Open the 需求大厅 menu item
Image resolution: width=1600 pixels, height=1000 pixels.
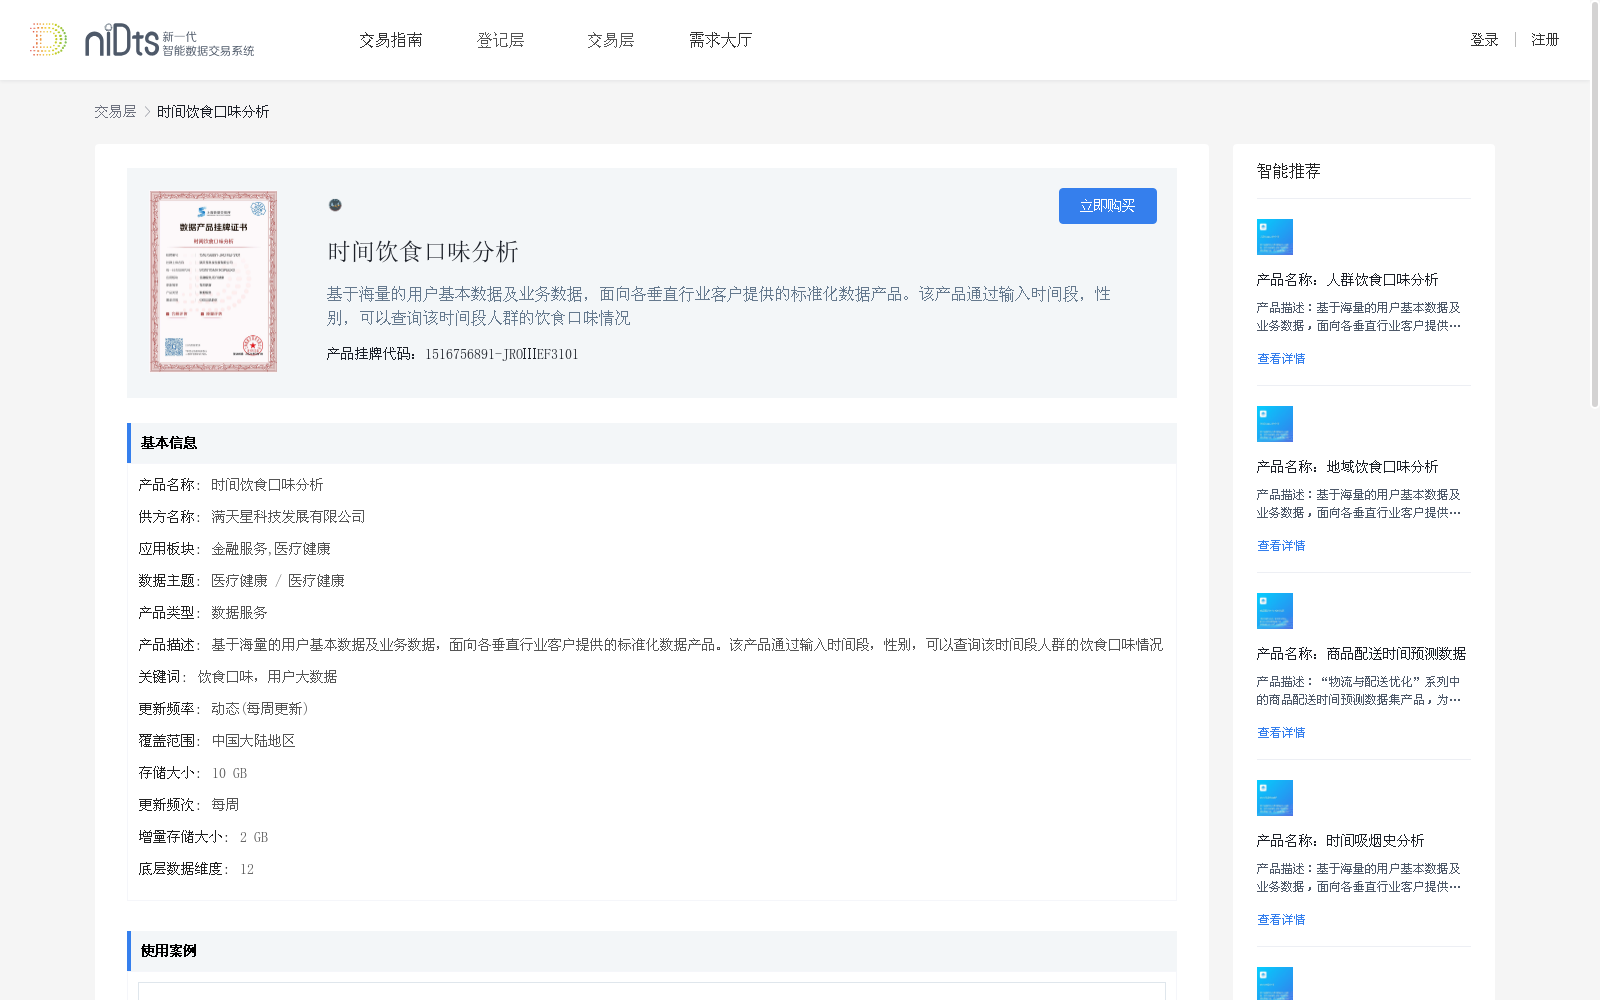coord(720,40)
